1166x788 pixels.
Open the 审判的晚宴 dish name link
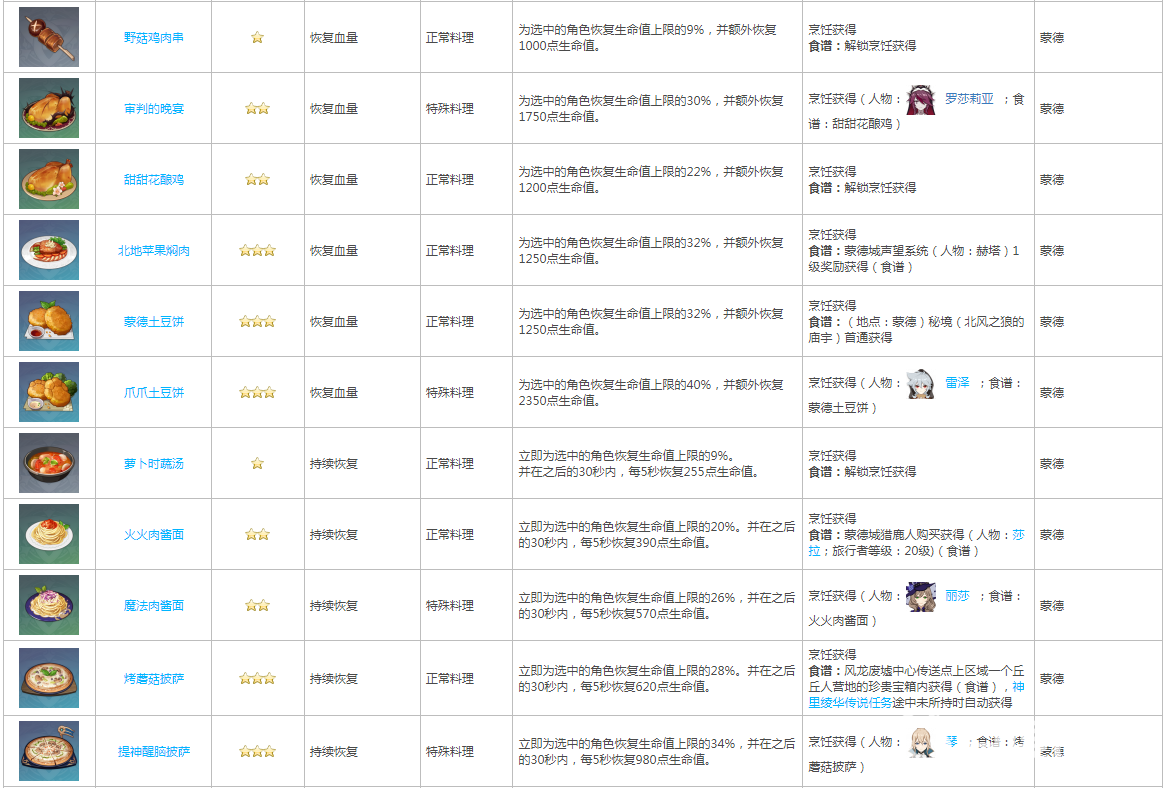(x=153, y=109)
